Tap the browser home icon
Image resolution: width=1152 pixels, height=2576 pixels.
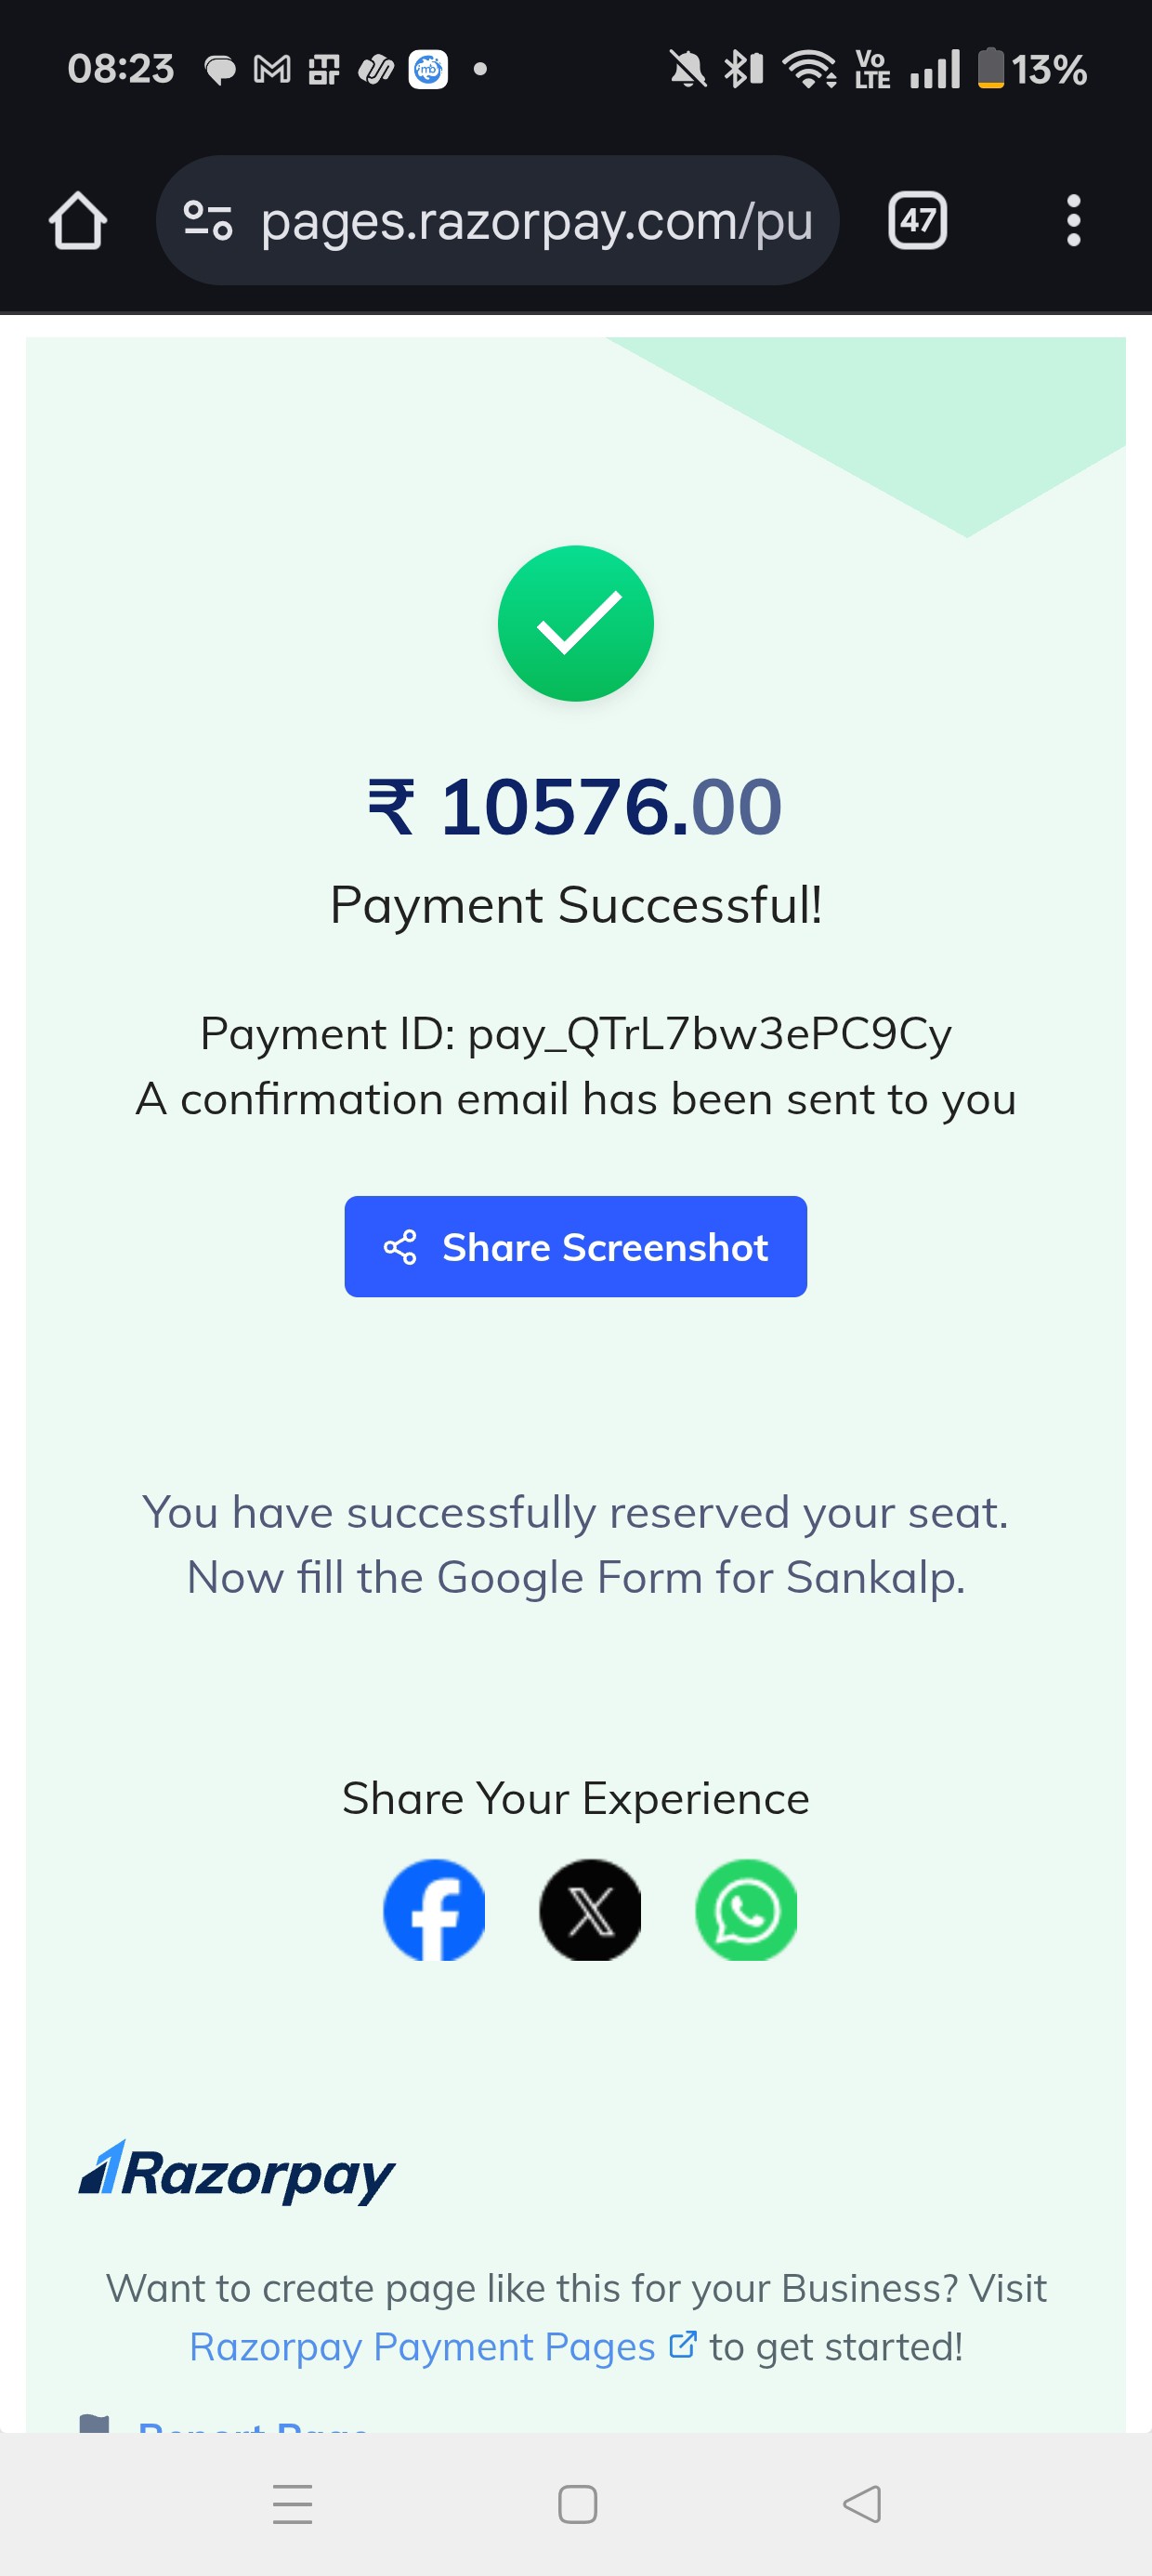click(x=78, y=220)
